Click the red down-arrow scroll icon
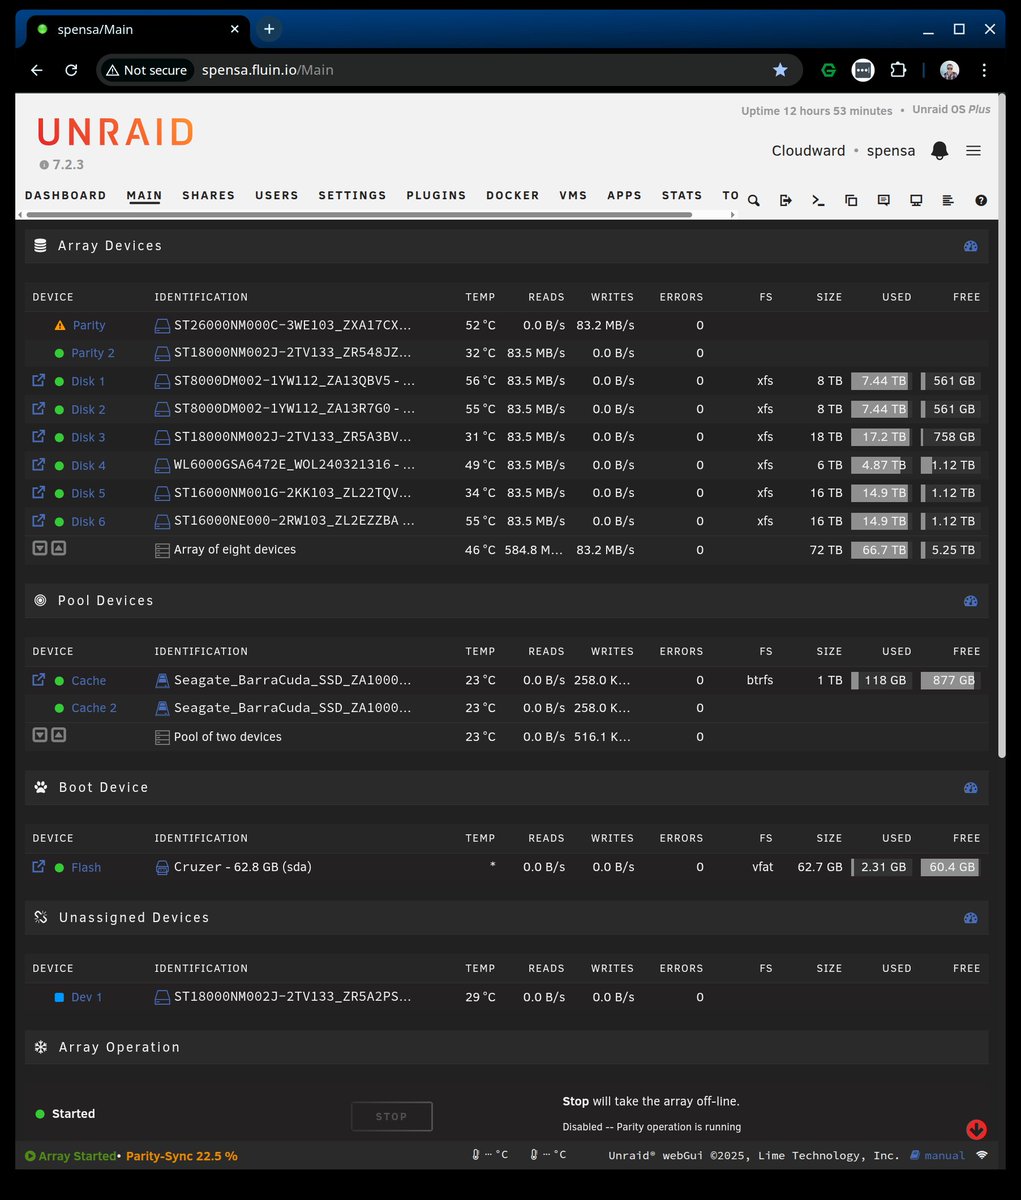 [x=977, y=1129]
